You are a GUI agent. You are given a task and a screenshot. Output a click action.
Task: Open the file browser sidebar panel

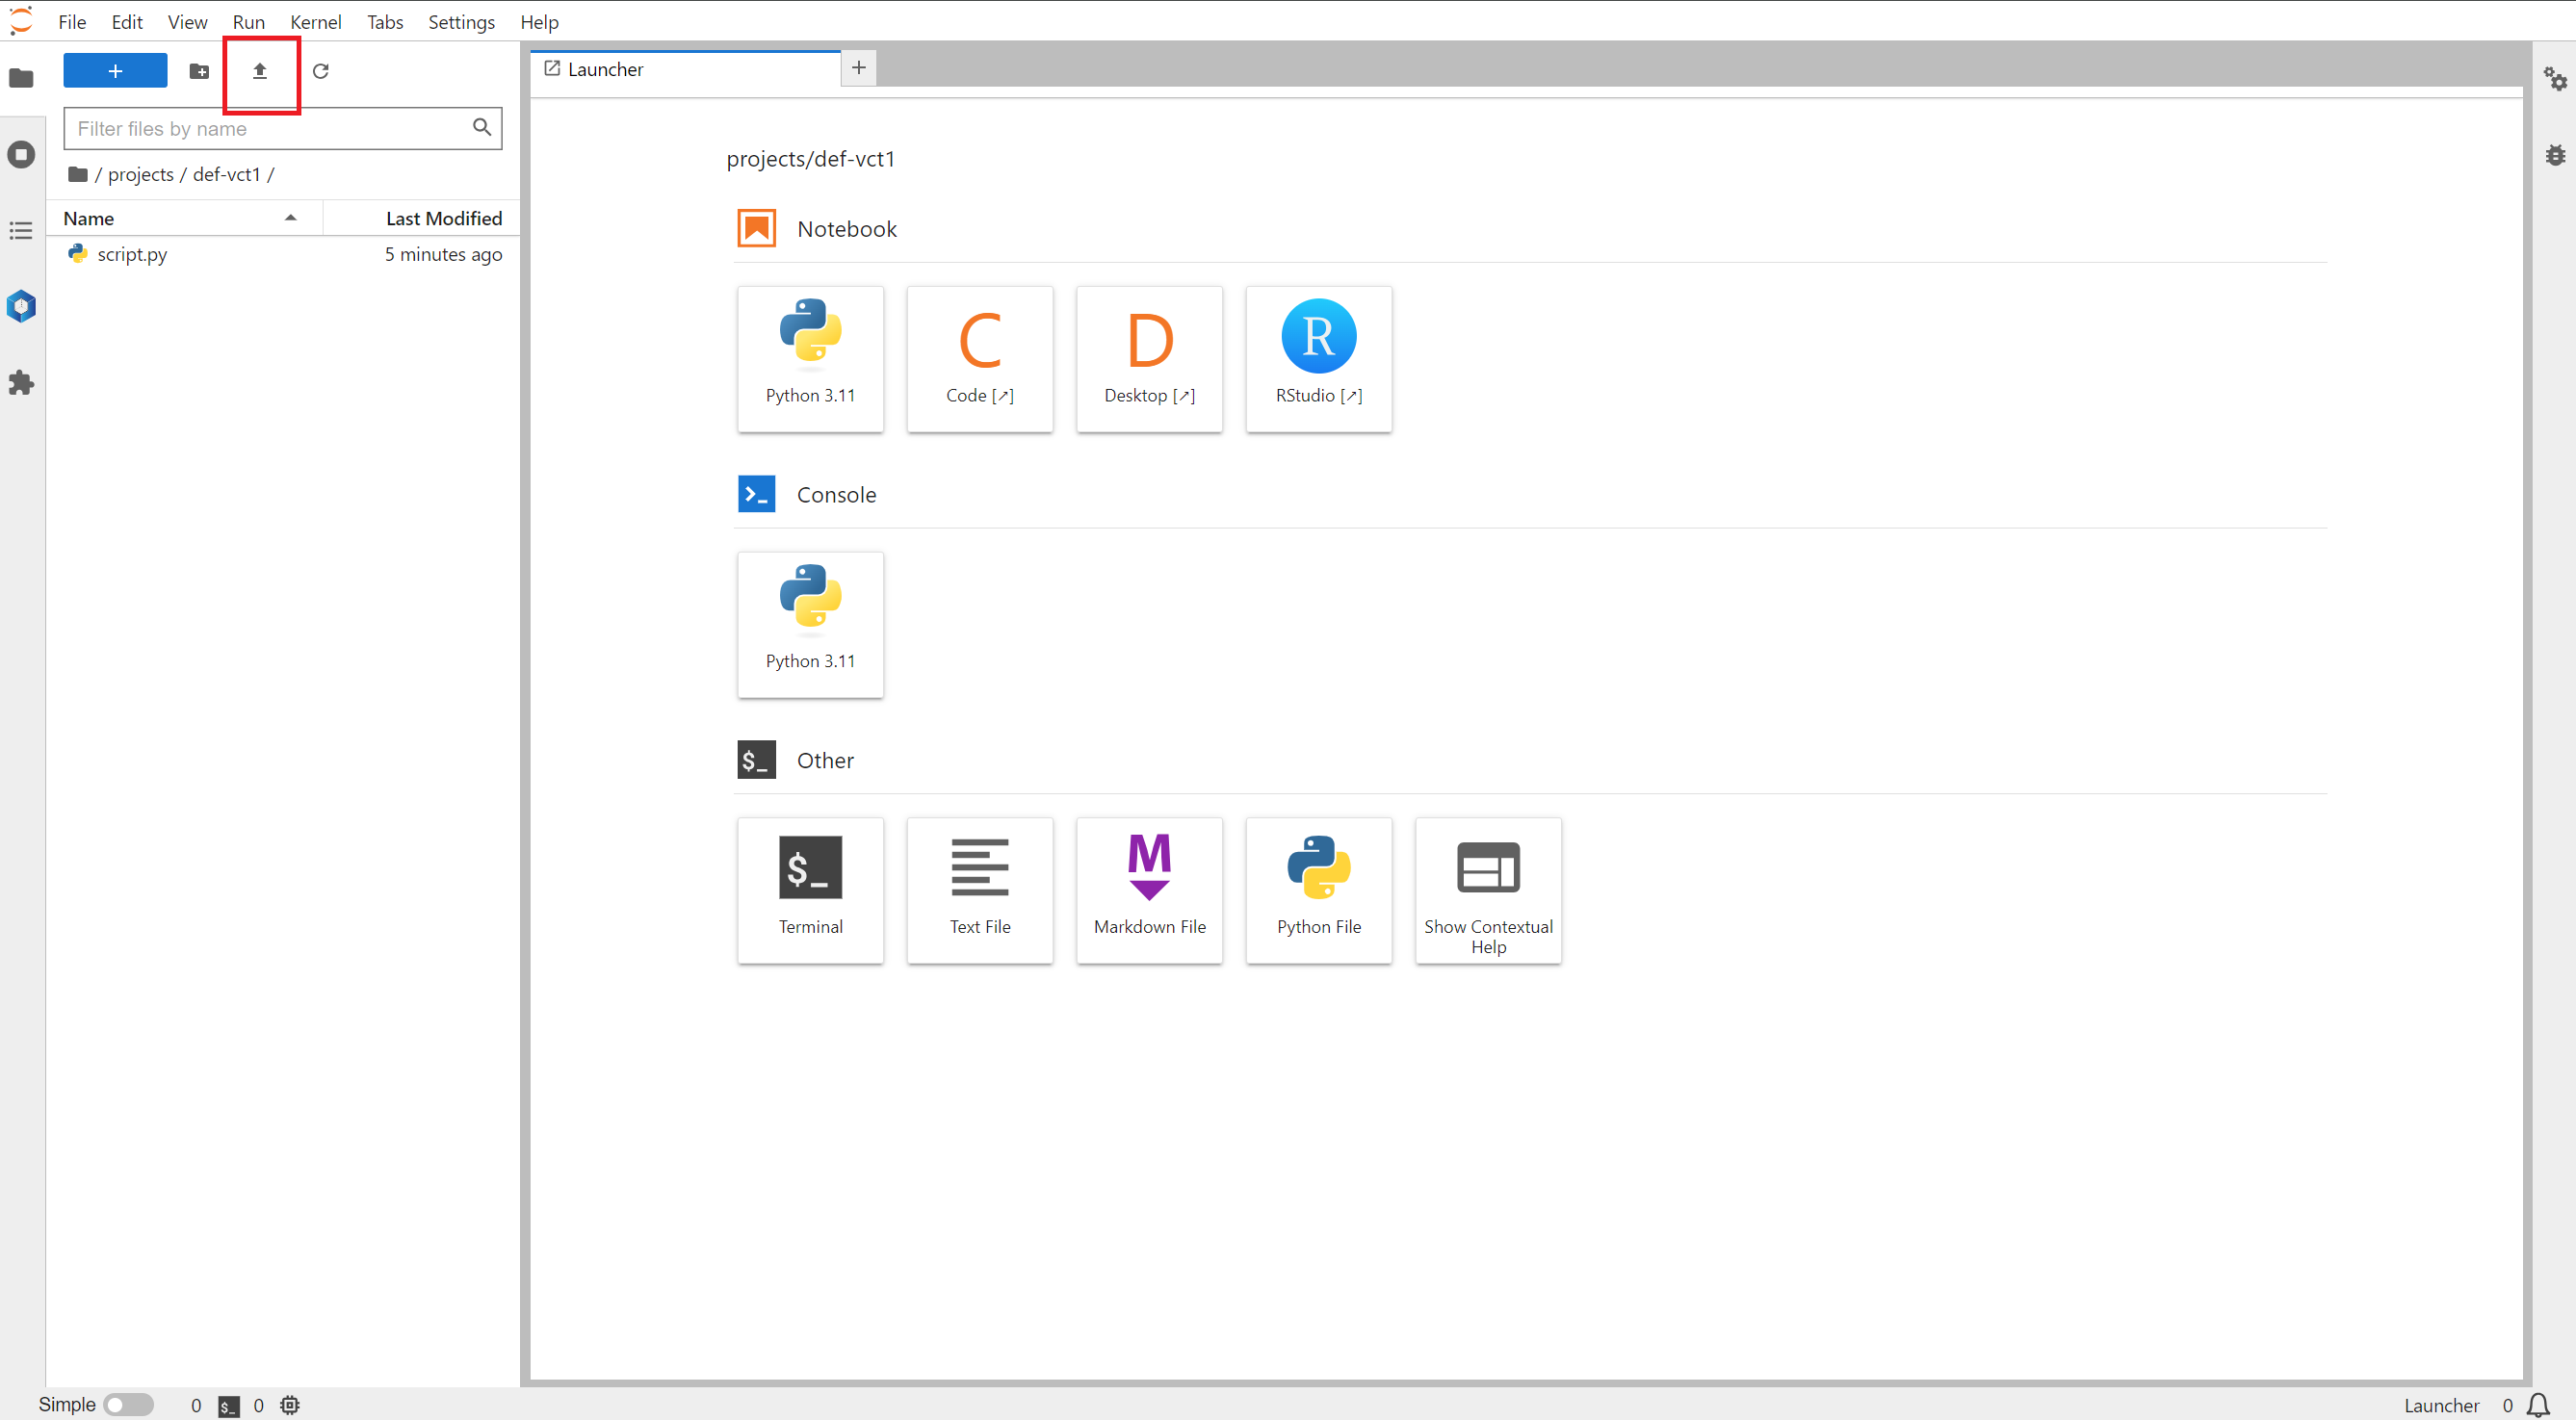tap(21, 79)
